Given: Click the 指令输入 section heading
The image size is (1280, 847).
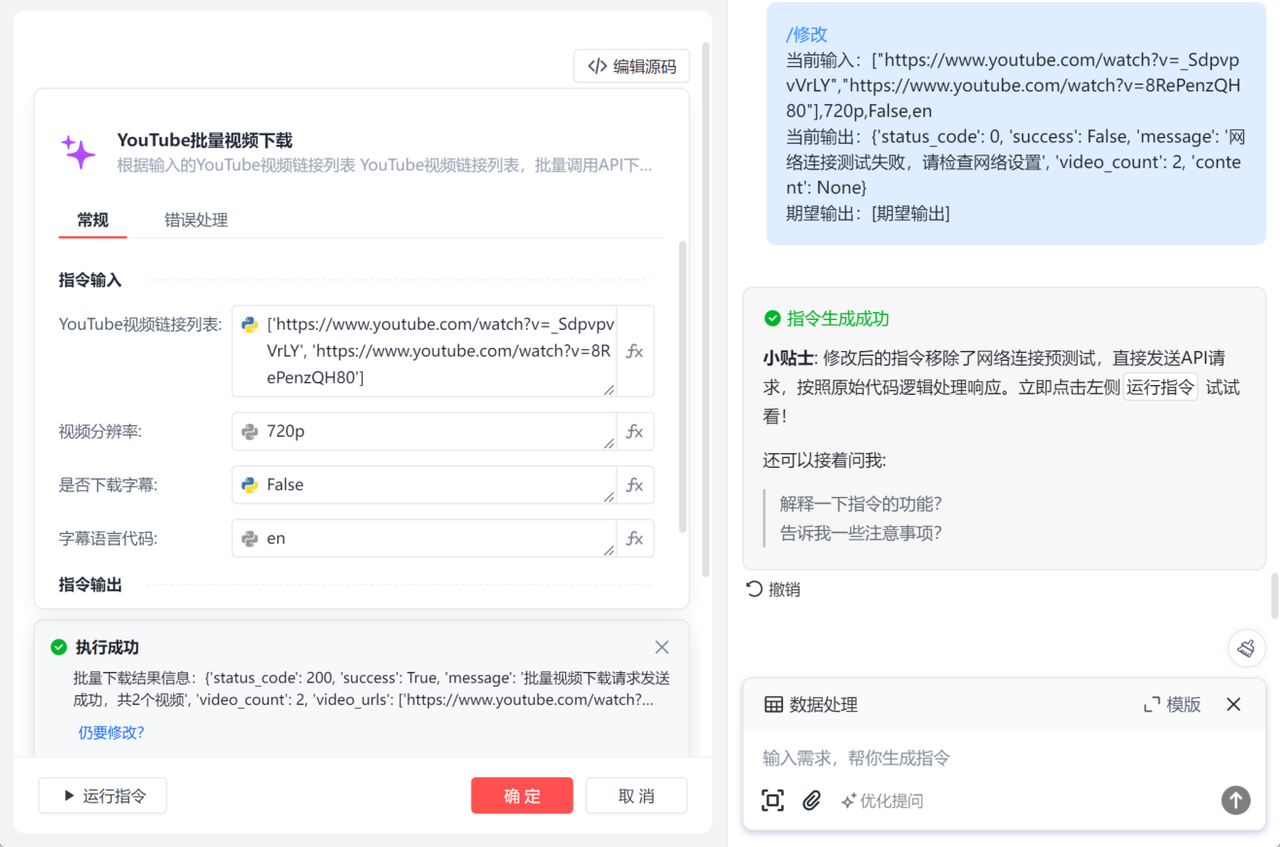Looking at the screenshot, I should 90,280.
